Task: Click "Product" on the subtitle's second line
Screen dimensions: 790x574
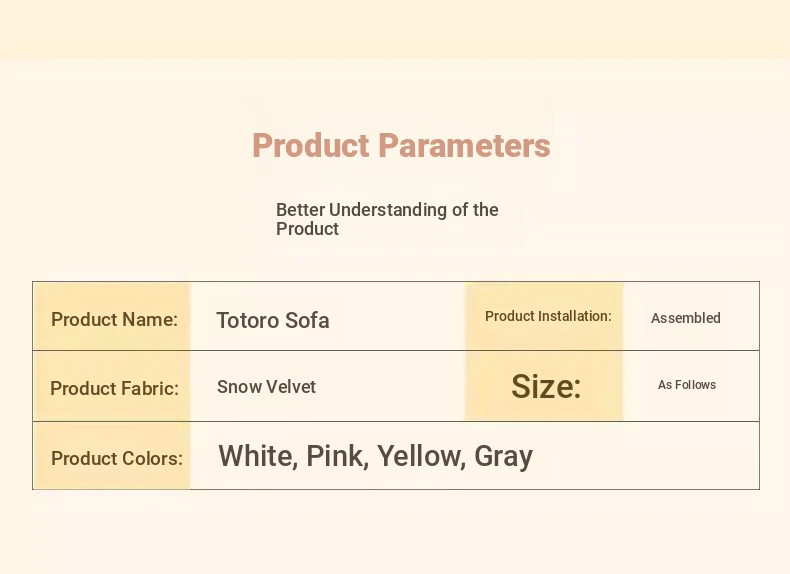Action: click(307, 229)
